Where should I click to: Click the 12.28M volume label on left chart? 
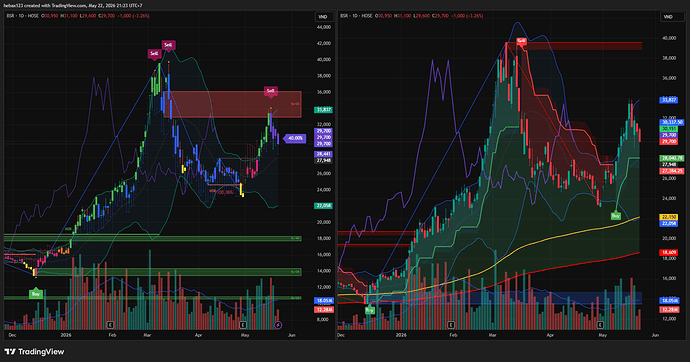point(324,310)
